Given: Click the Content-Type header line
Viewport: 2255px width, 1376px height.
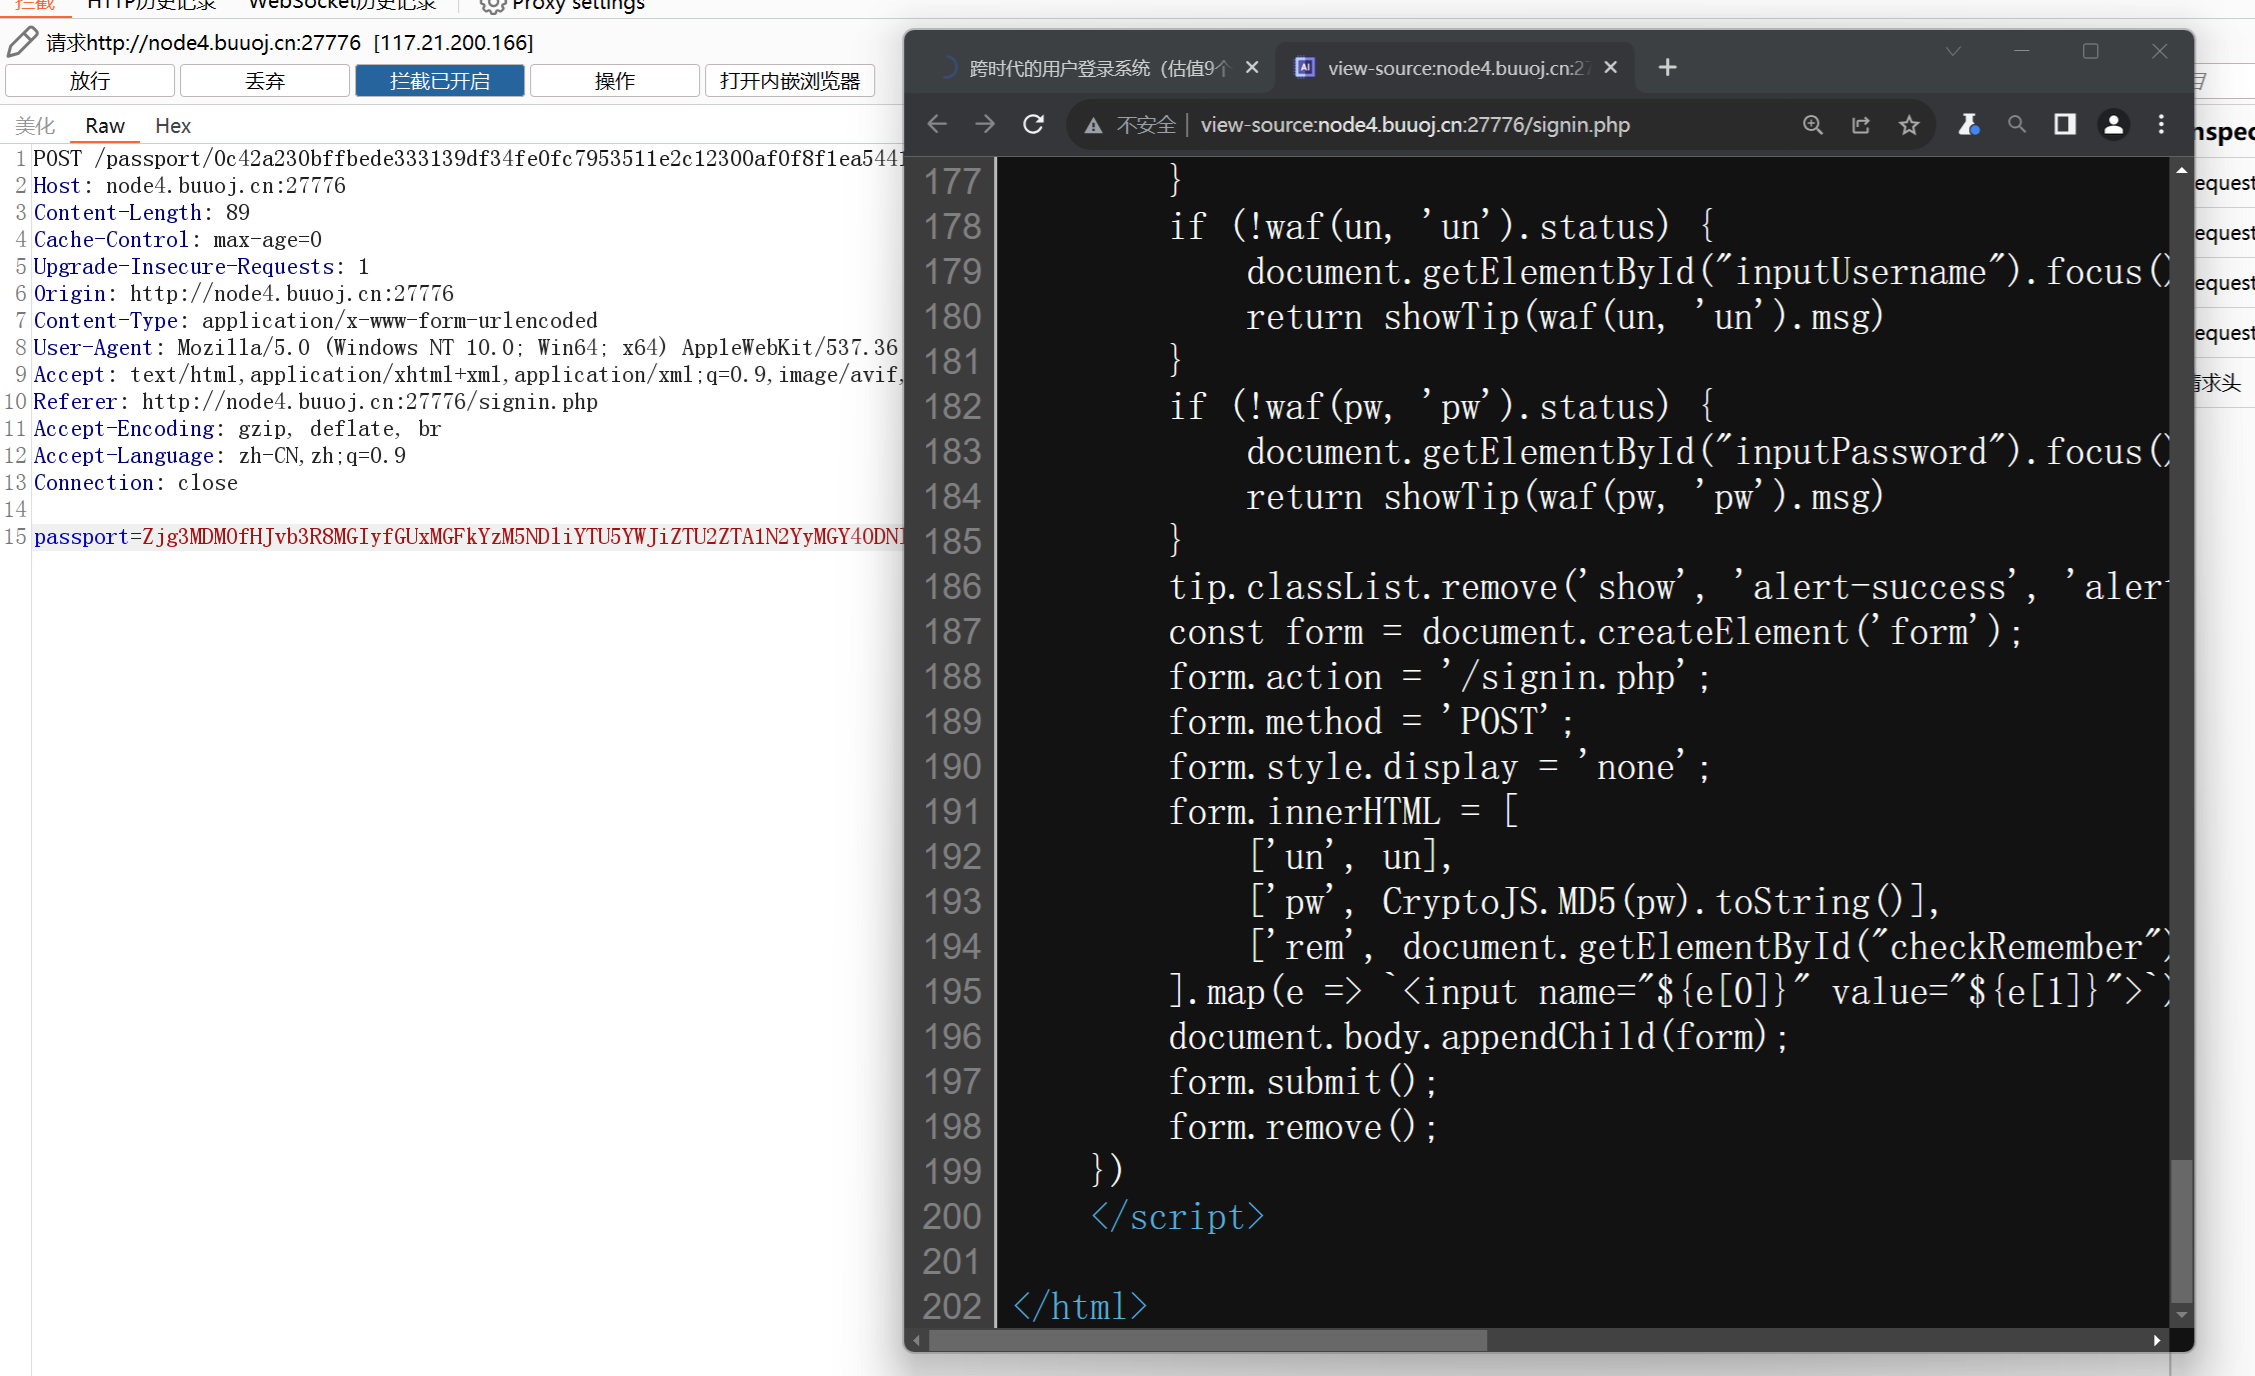Looking at the screenshot, I should pyautogui.click(x=315, y=321).
